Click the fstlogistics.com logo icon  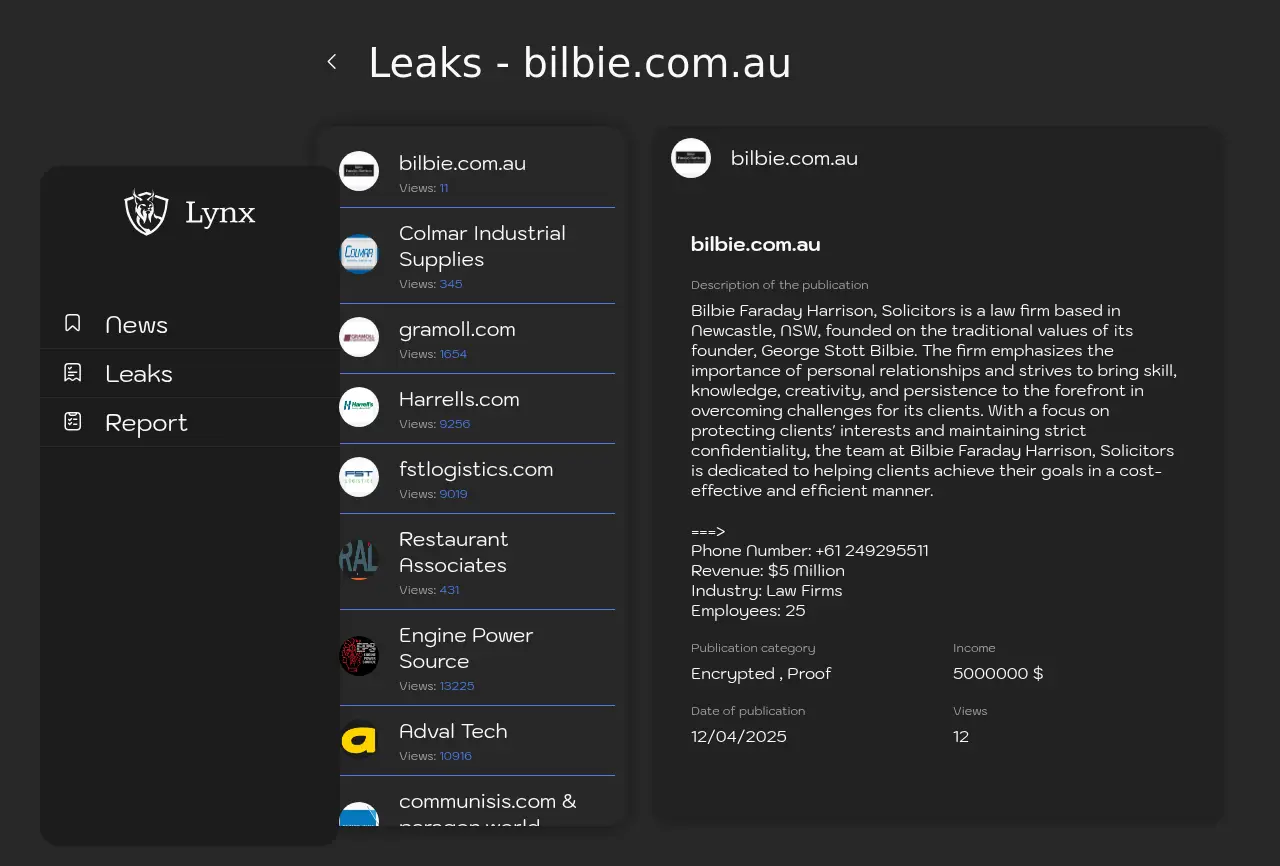coord(359,477)
